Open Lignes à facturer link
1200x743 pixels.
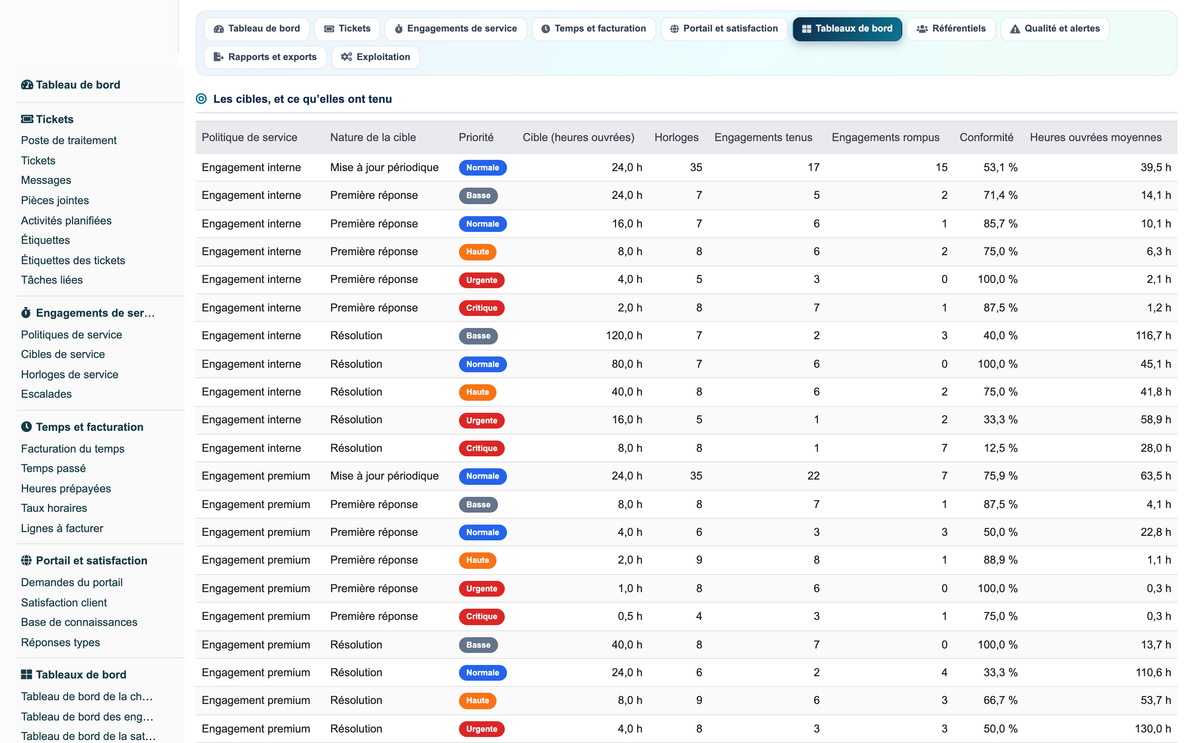click(x=62, y=529)
